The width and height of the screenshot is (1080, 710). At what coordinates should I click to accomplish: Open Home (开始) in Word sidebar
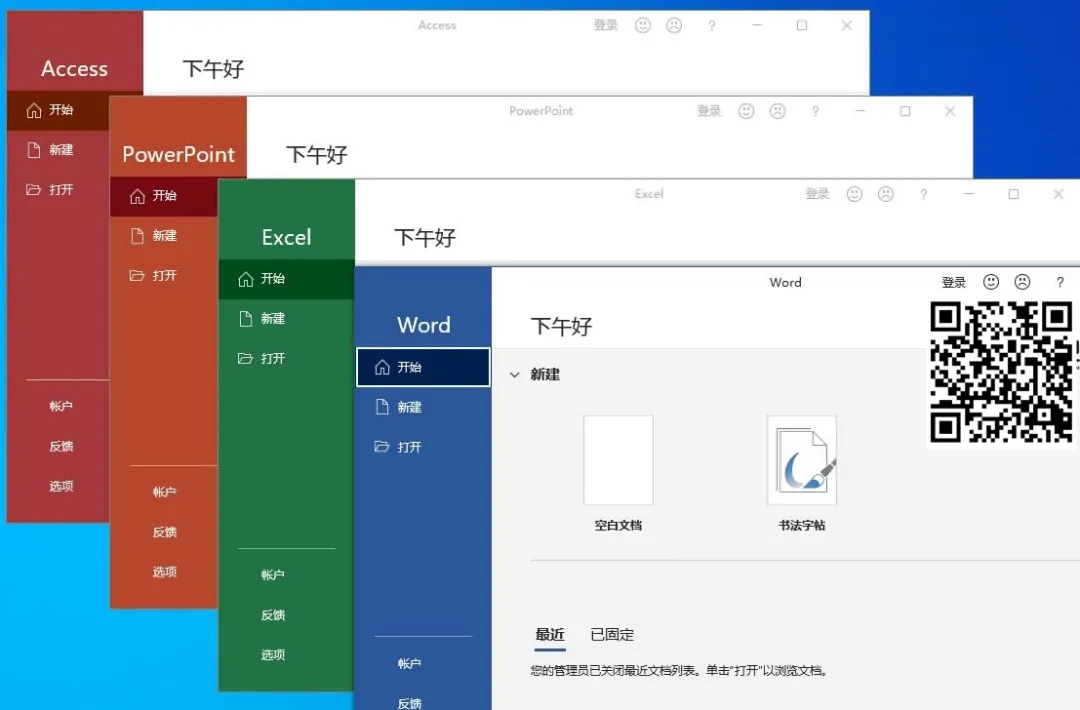coord(424,367)
